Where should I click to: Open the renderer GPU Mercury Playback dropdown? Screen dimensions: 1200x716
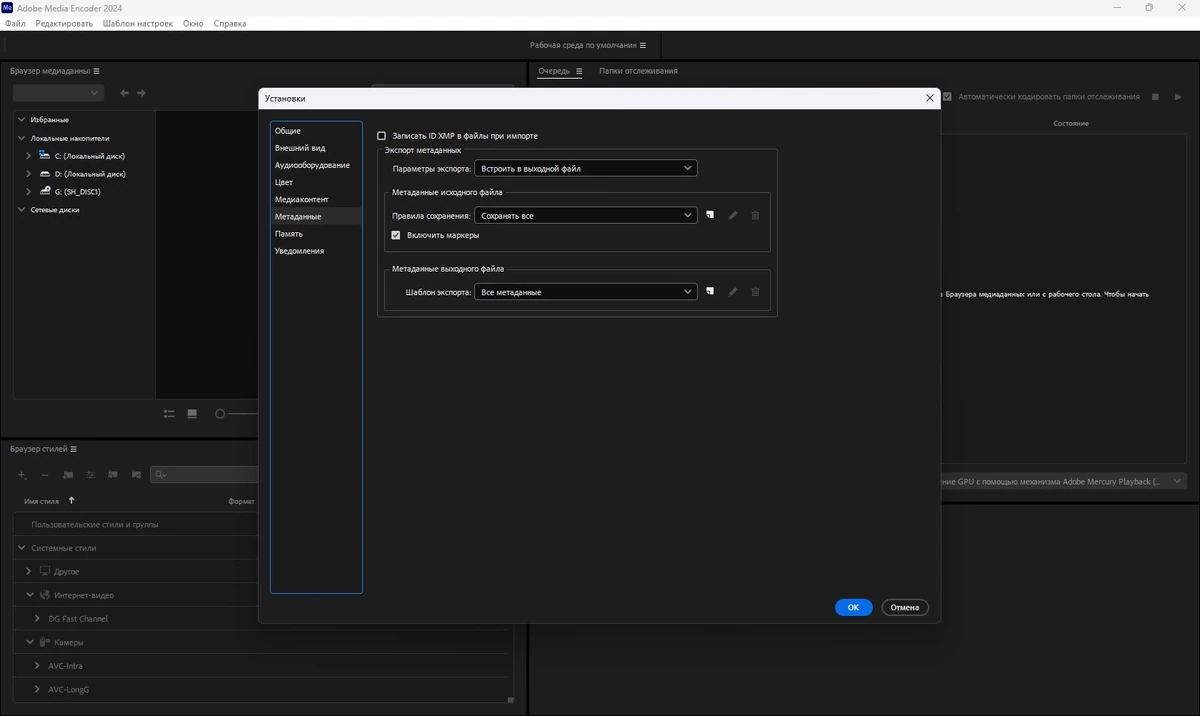pos(1062,481)
